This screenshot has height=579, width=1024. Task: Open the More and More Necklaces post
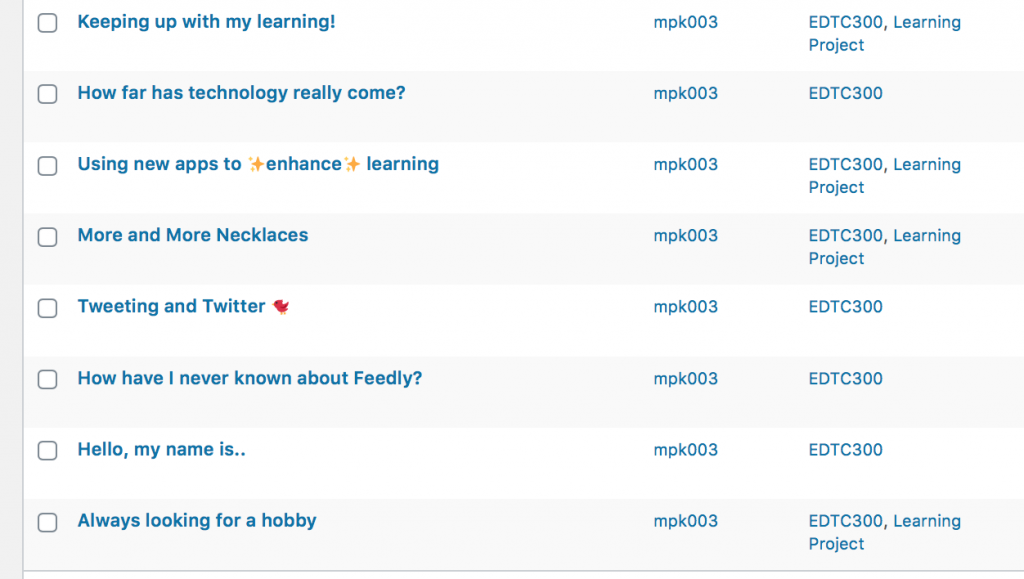tap(193, 235)
